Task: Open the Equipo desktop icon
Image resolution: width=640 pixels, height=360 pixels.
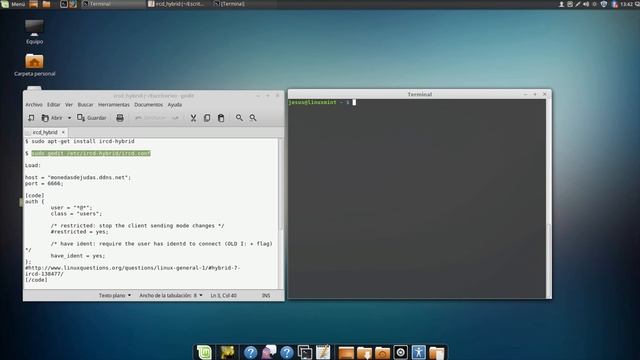Action: coord(34,32)
